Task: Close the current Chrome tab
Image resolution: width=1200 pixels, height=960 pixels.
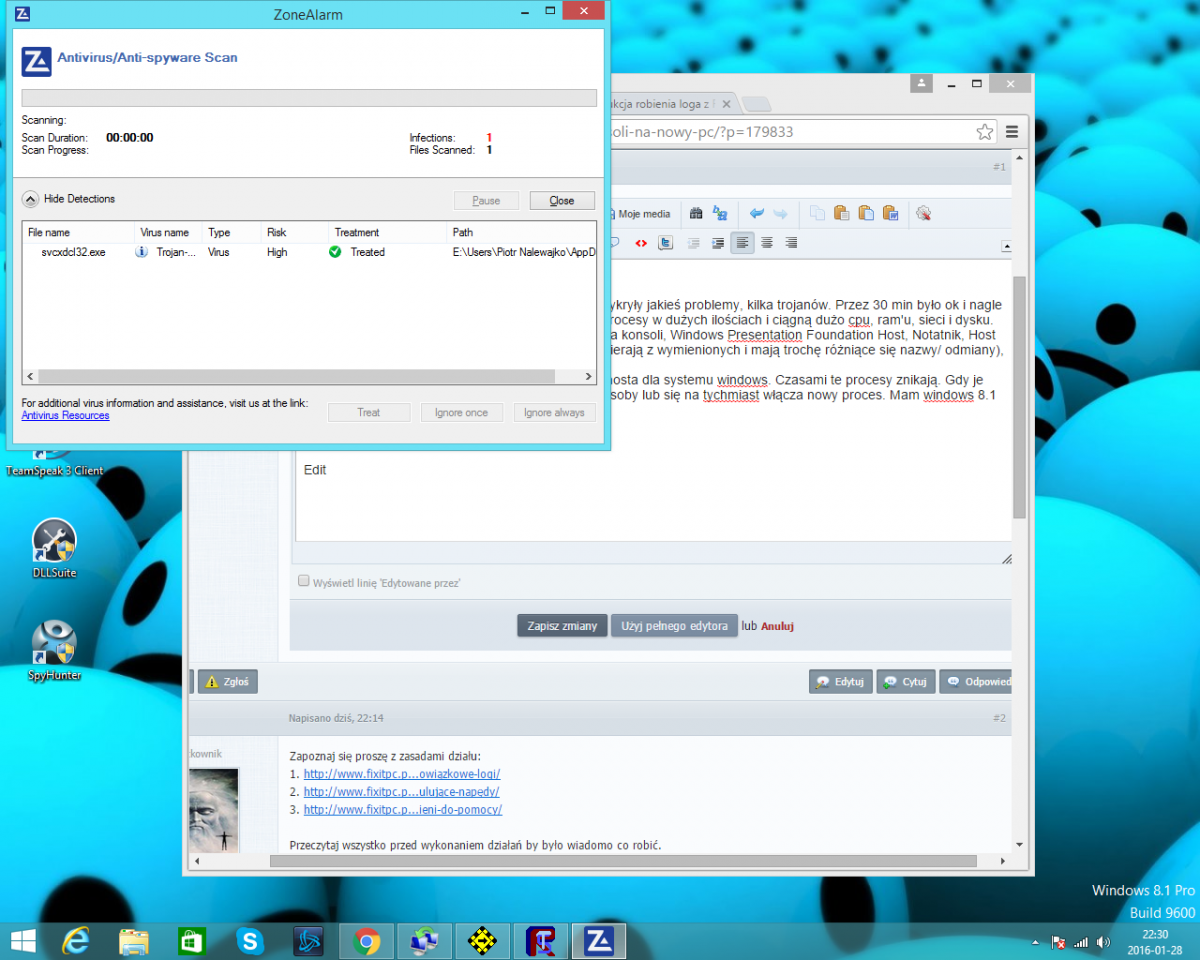Action: (x=726, y=103)
